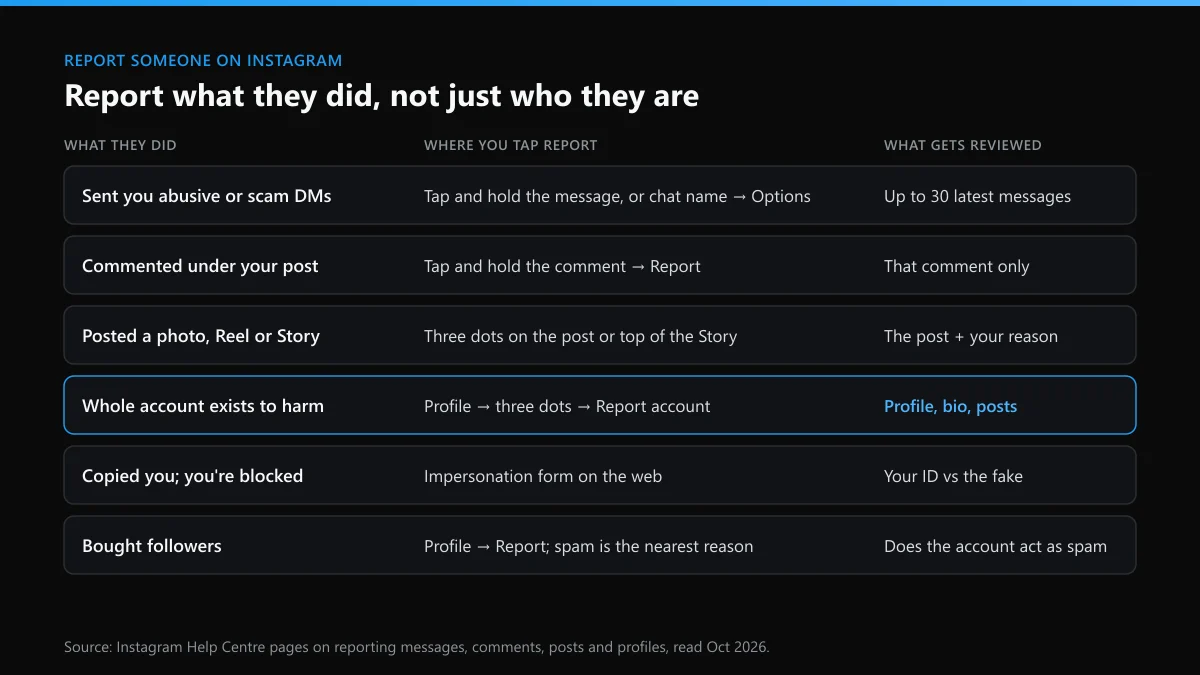Select 'Commented under your post' cell
The image size is (1200, 675).
pos(200,266)
